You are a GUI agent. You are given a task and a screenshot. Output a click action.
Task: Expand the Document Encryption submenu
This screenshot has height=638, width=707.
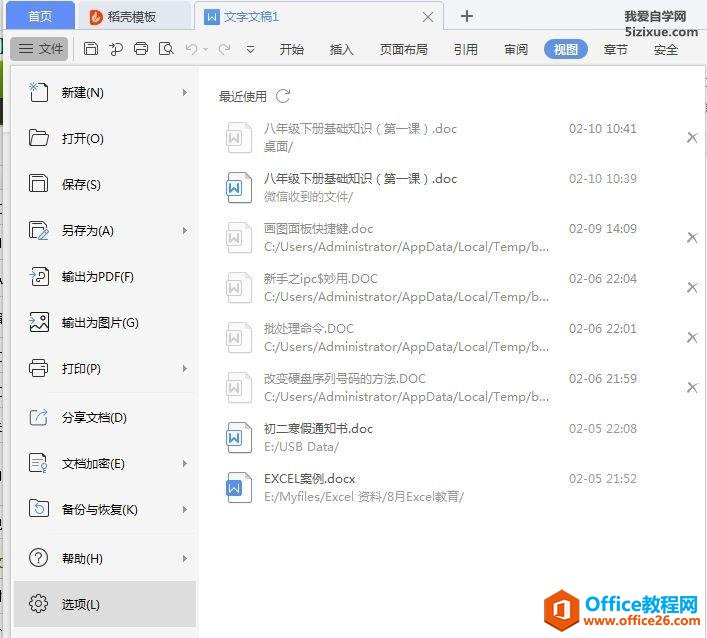pos(185,464)
